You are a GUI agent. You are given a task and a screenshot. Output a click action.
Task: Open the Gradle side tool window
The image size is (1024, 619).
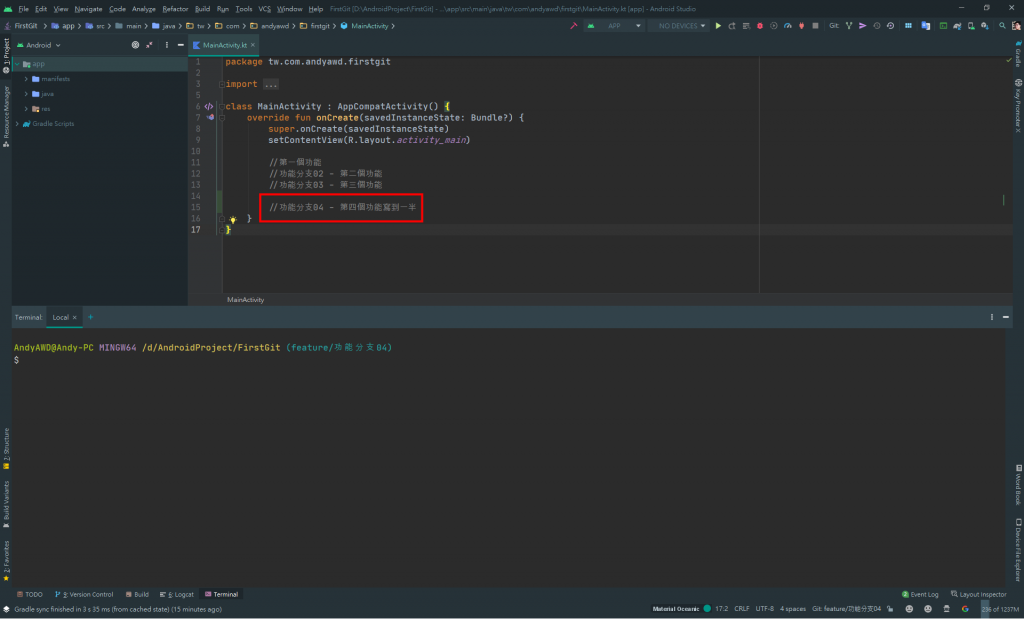click(x=1018, y=53)
